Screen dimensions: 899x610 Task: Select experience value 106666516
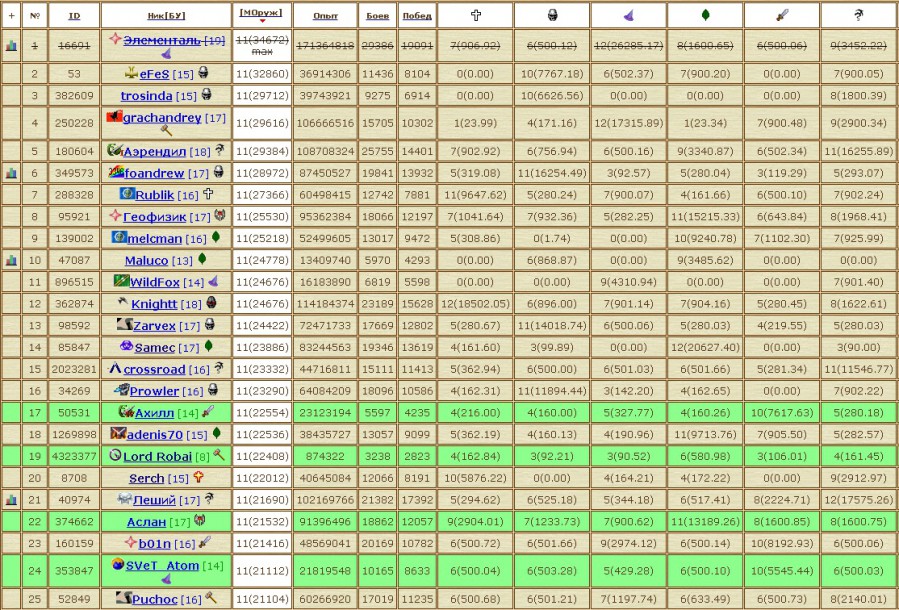tap(325, 123)
